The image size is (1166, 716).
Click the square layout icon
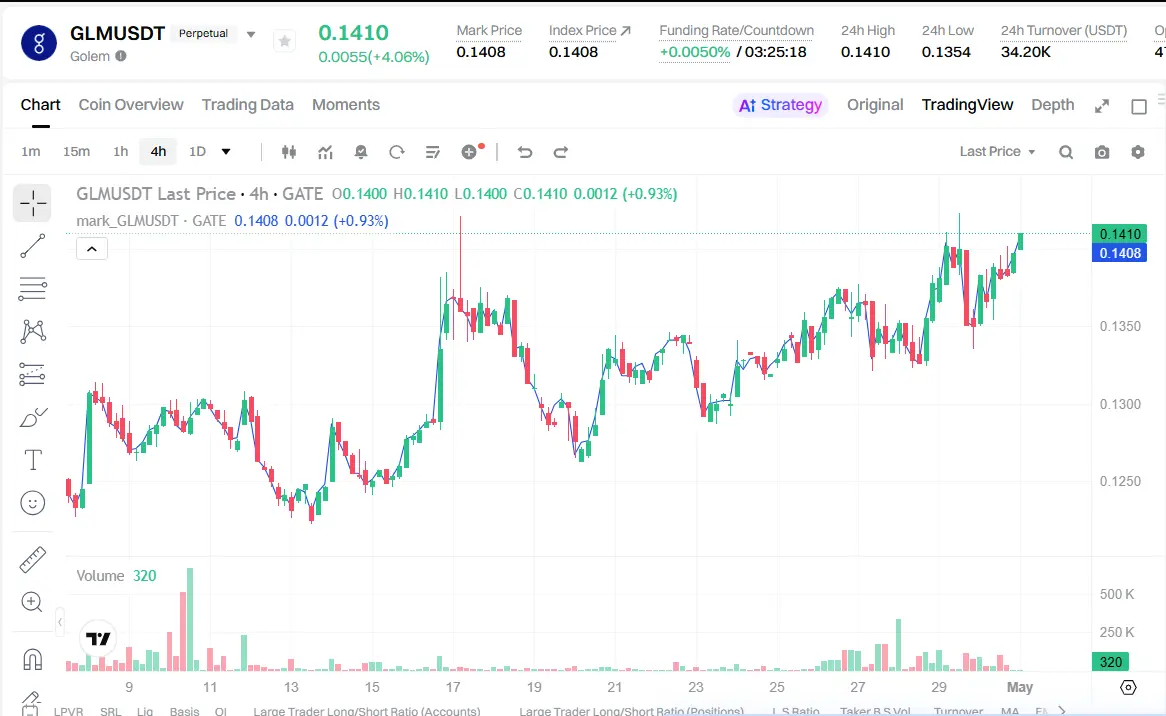1138,106
